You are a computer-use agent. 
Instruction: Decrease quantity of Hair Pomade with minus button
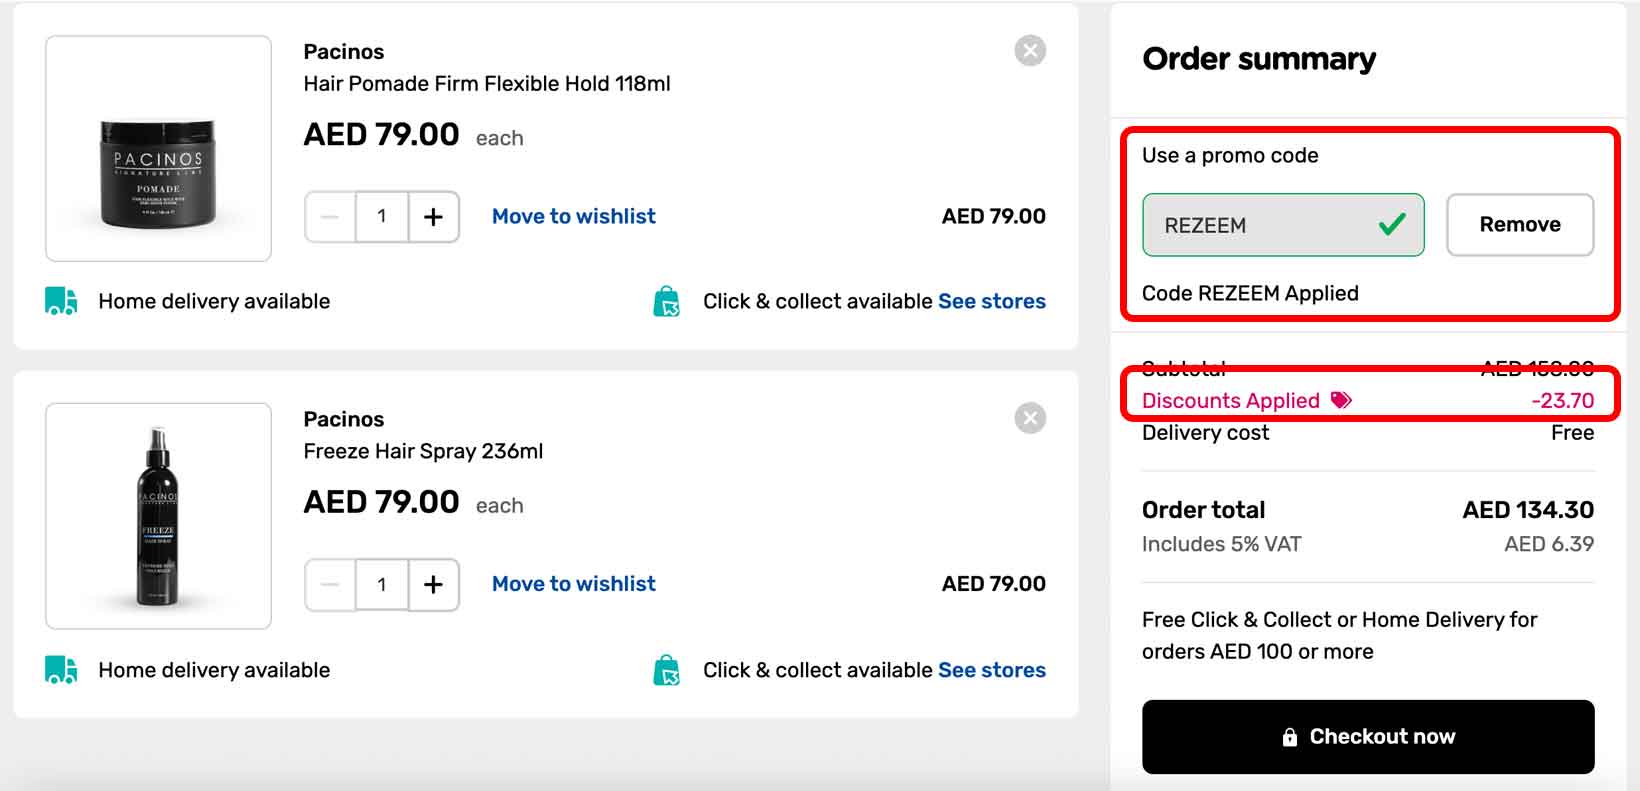coord(329,216)
